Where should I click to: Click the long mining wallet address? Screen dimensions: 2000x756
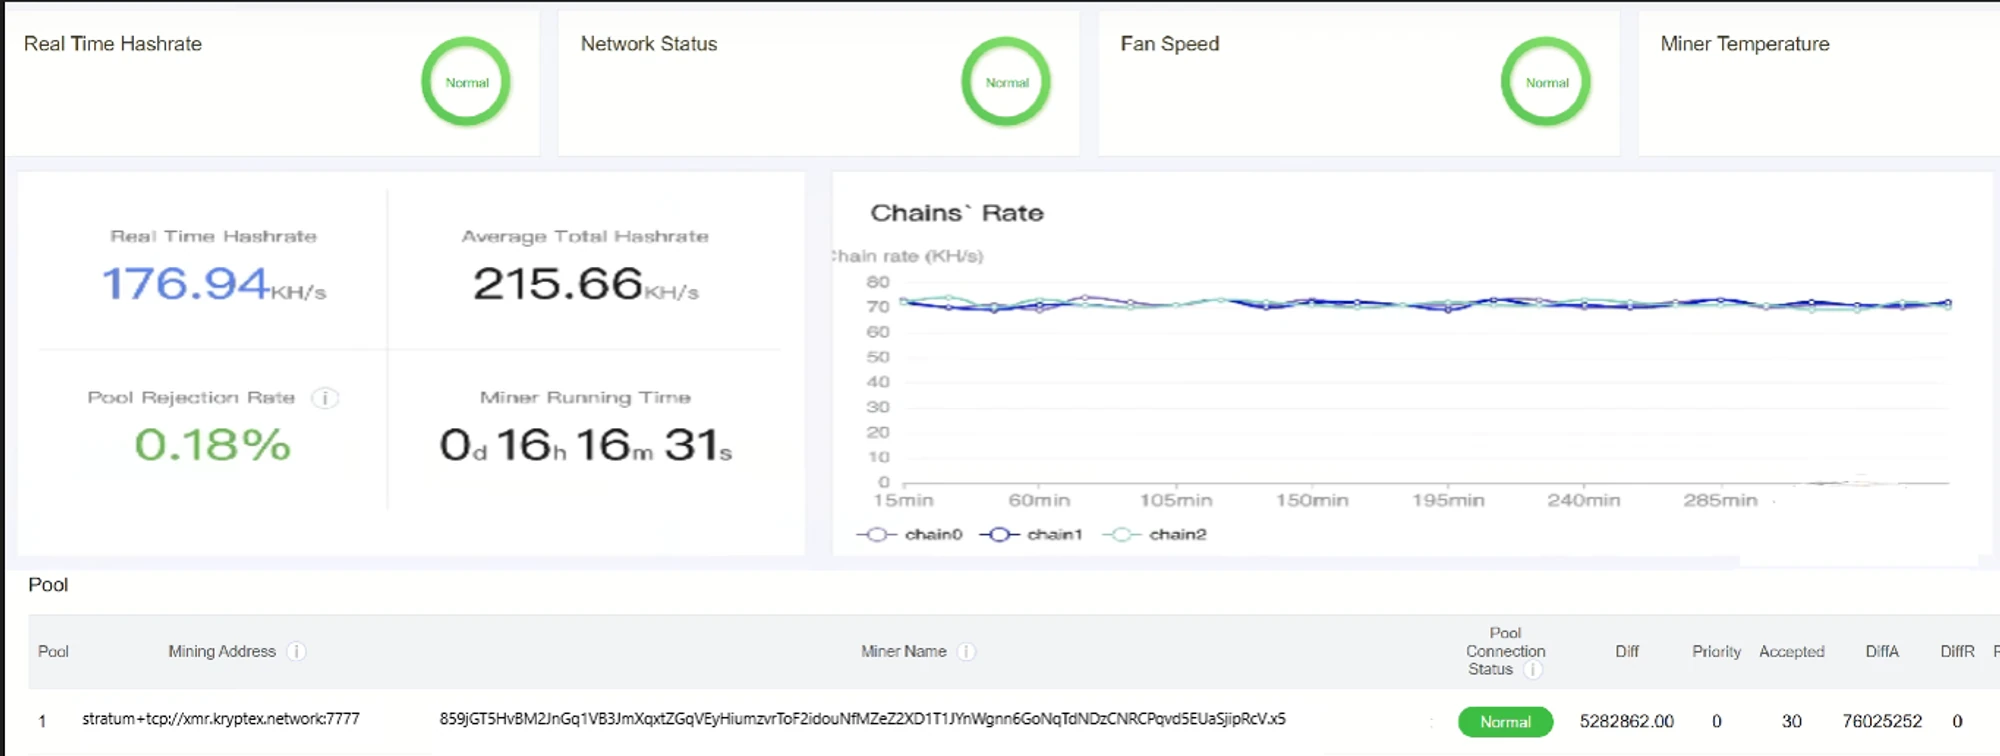862,719
